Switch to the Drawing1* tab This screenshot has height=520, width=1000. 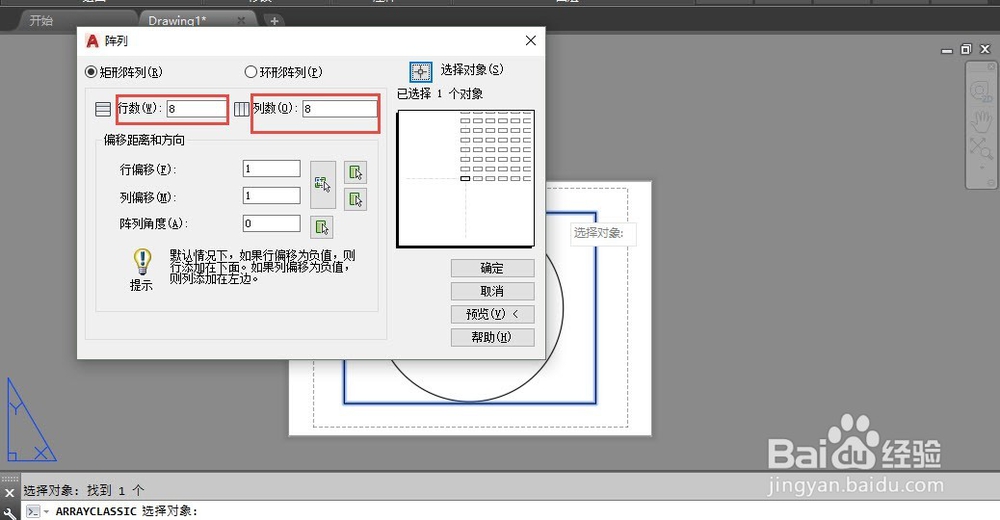coord(177,20)
